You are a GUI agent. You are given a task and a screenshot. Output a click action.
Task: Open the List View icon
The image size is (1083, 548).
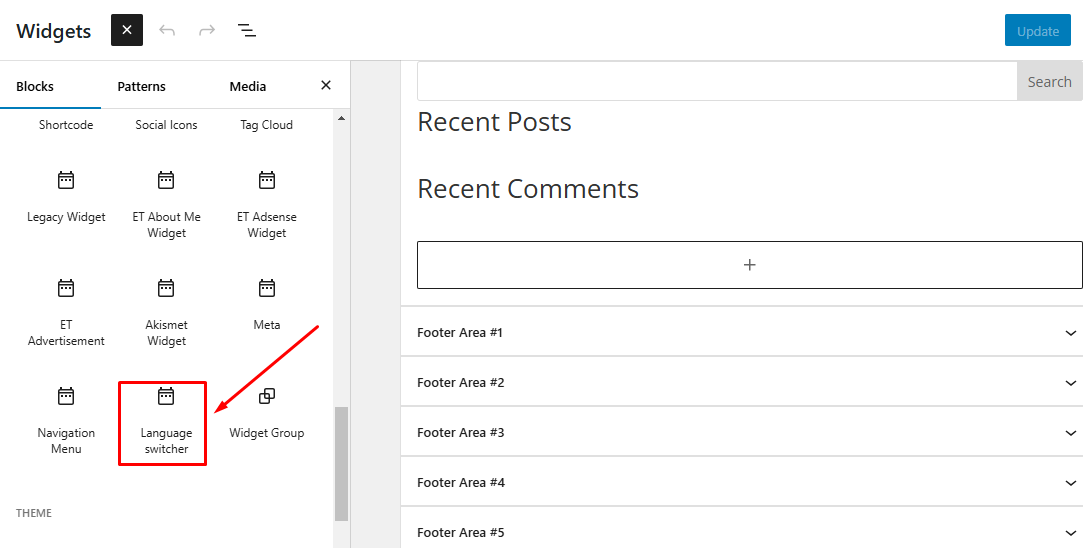[247, 31]
